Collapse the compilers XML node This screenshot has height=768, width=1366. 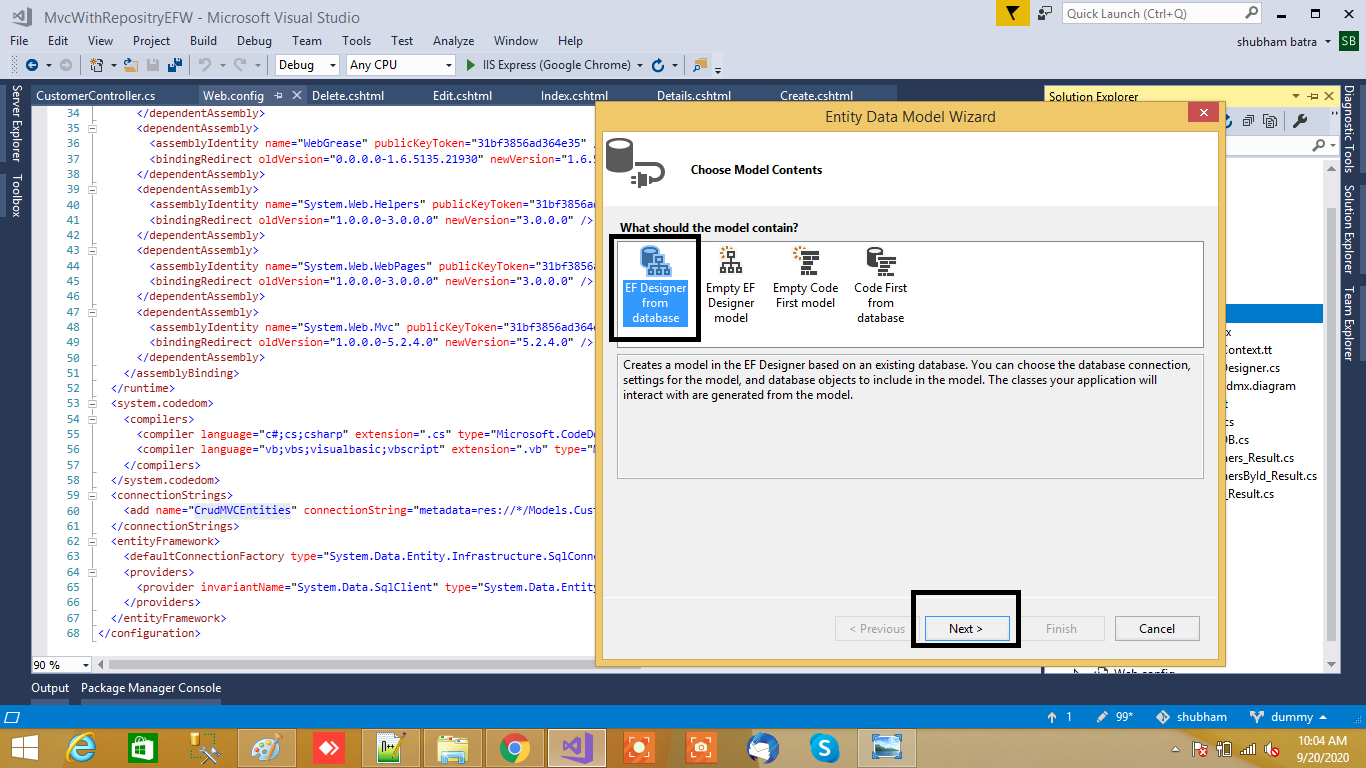(x=93, y=419)
